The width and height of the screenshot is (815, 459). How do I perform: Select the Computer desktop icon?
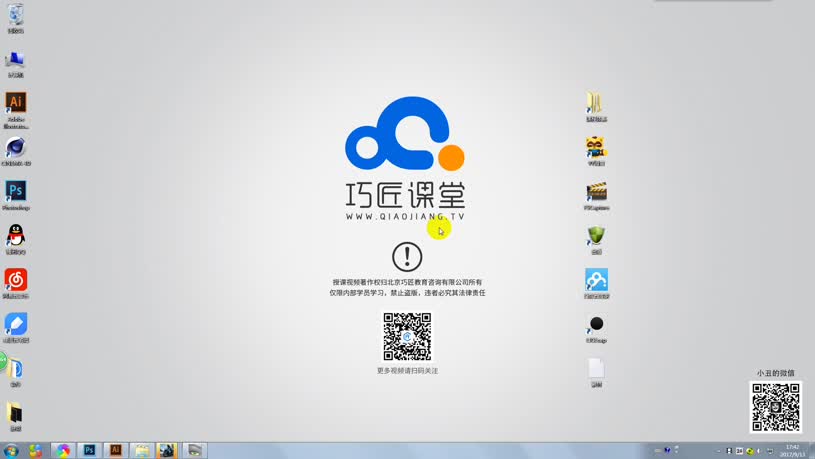point(16,64)
